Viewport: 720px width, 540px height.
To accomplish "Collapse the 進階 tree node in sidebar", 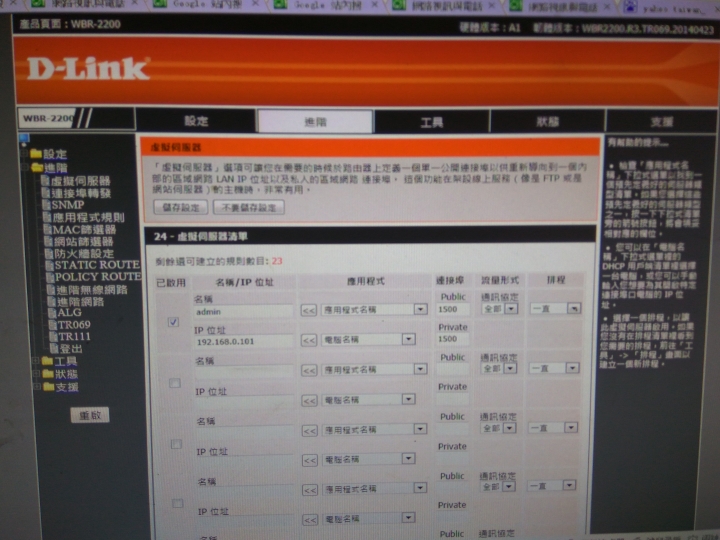I will pyautogui.click(x=26, y=167).
